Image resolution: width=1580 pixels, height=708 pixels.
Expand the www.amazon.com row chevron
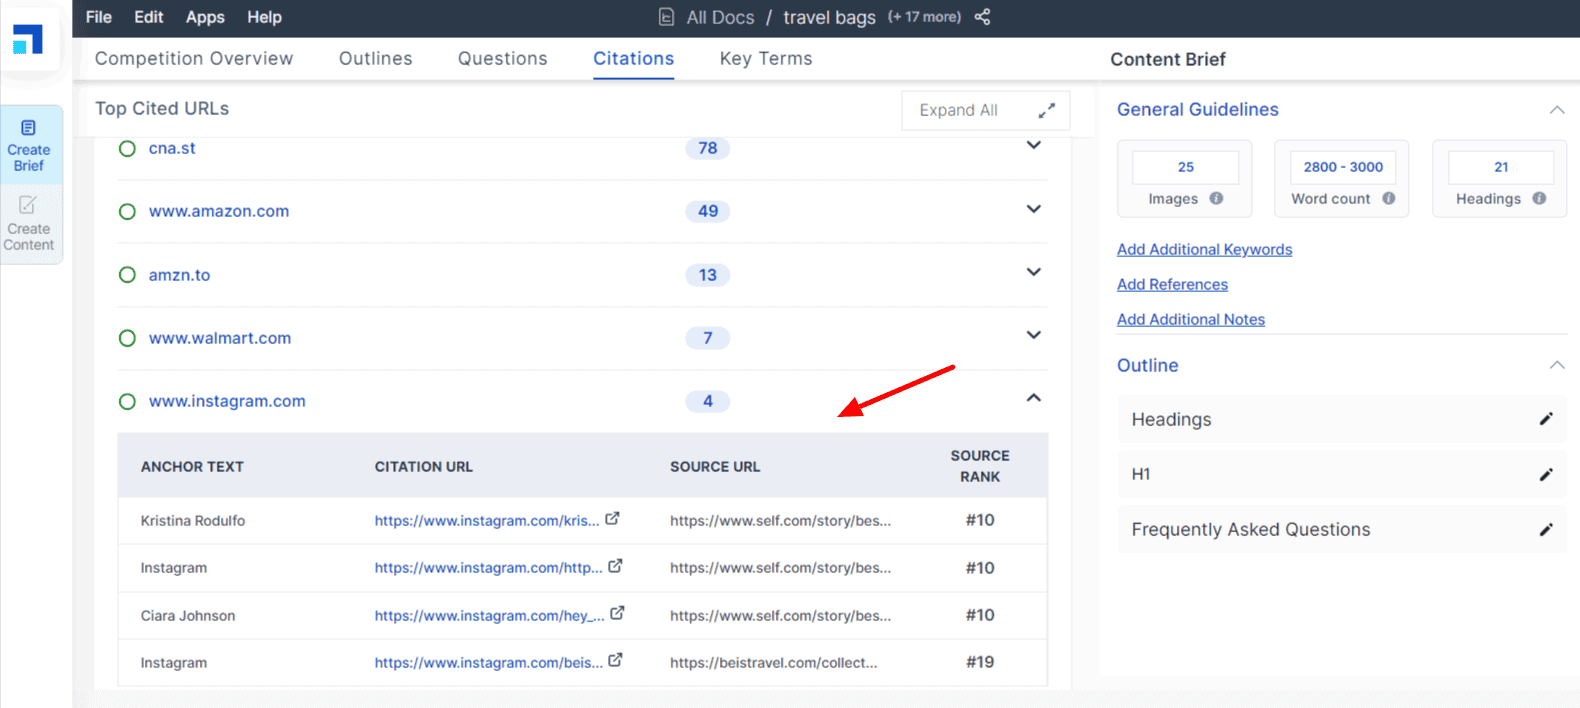coord(1034,209)
